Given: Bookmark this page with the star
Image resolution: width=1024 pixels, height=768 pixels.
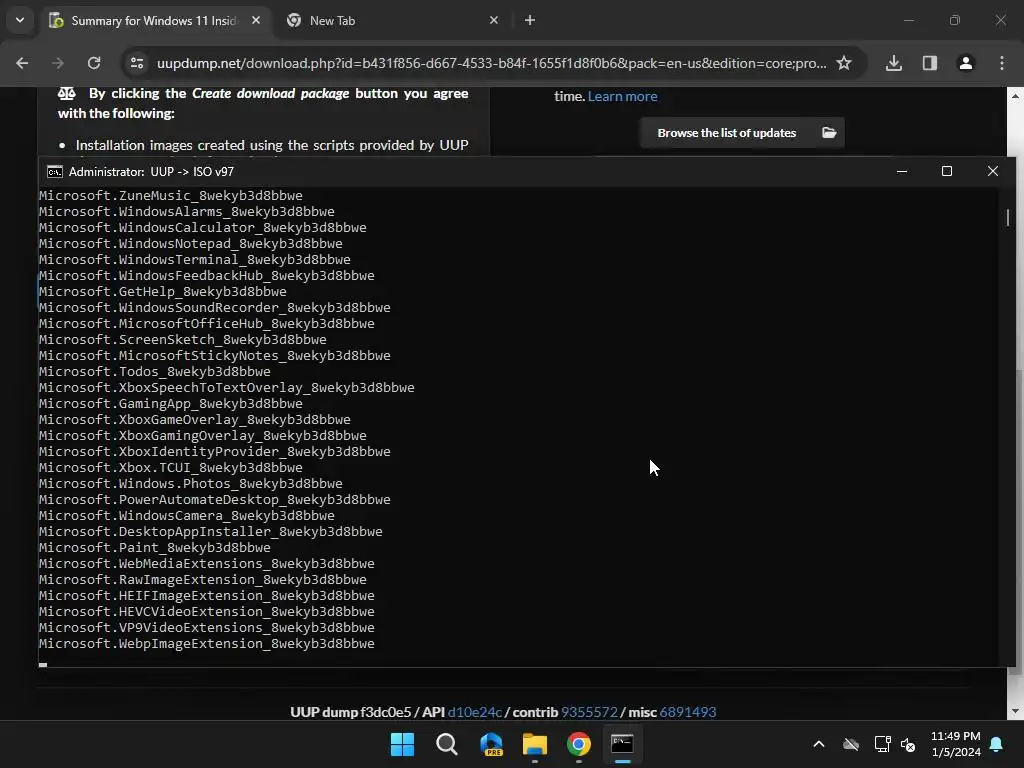Looking at the screenshot, I should point(844,63).
